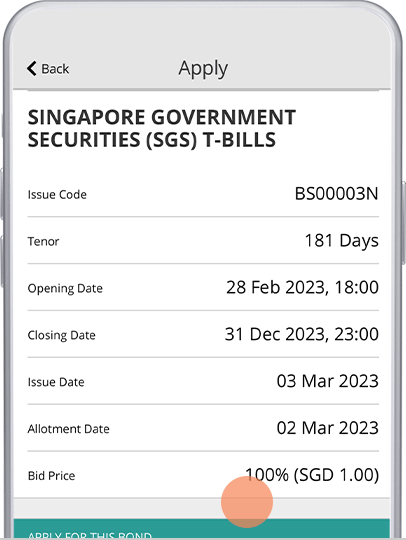Tap the Closing Date label
406x540 pixels.
[x=62, y=335]
